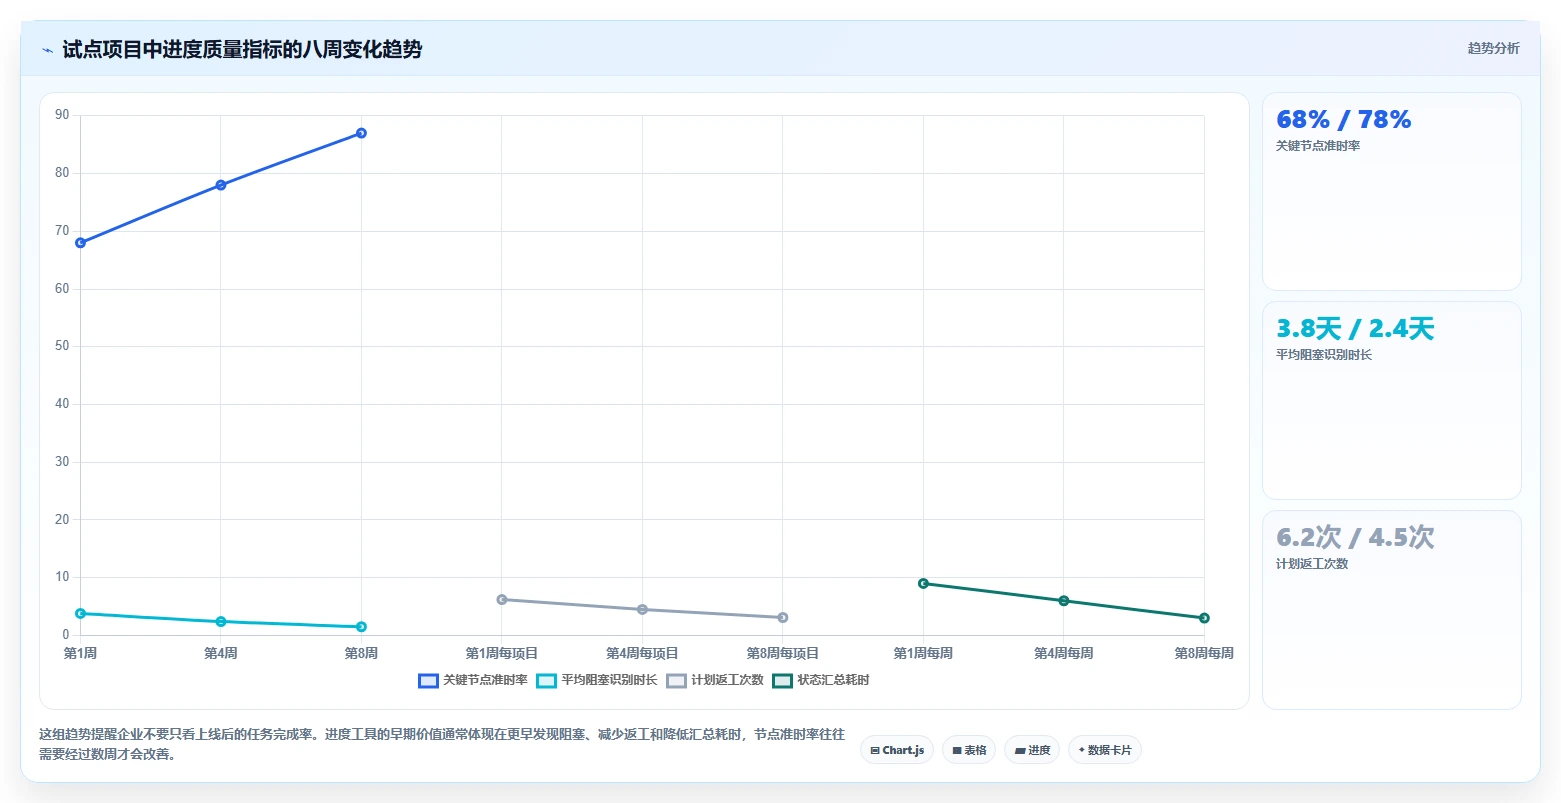The width and height of the screenshot is (1561, 803).
Task: Click the 数据卡片 tag chip
Action: (1105, 750)
